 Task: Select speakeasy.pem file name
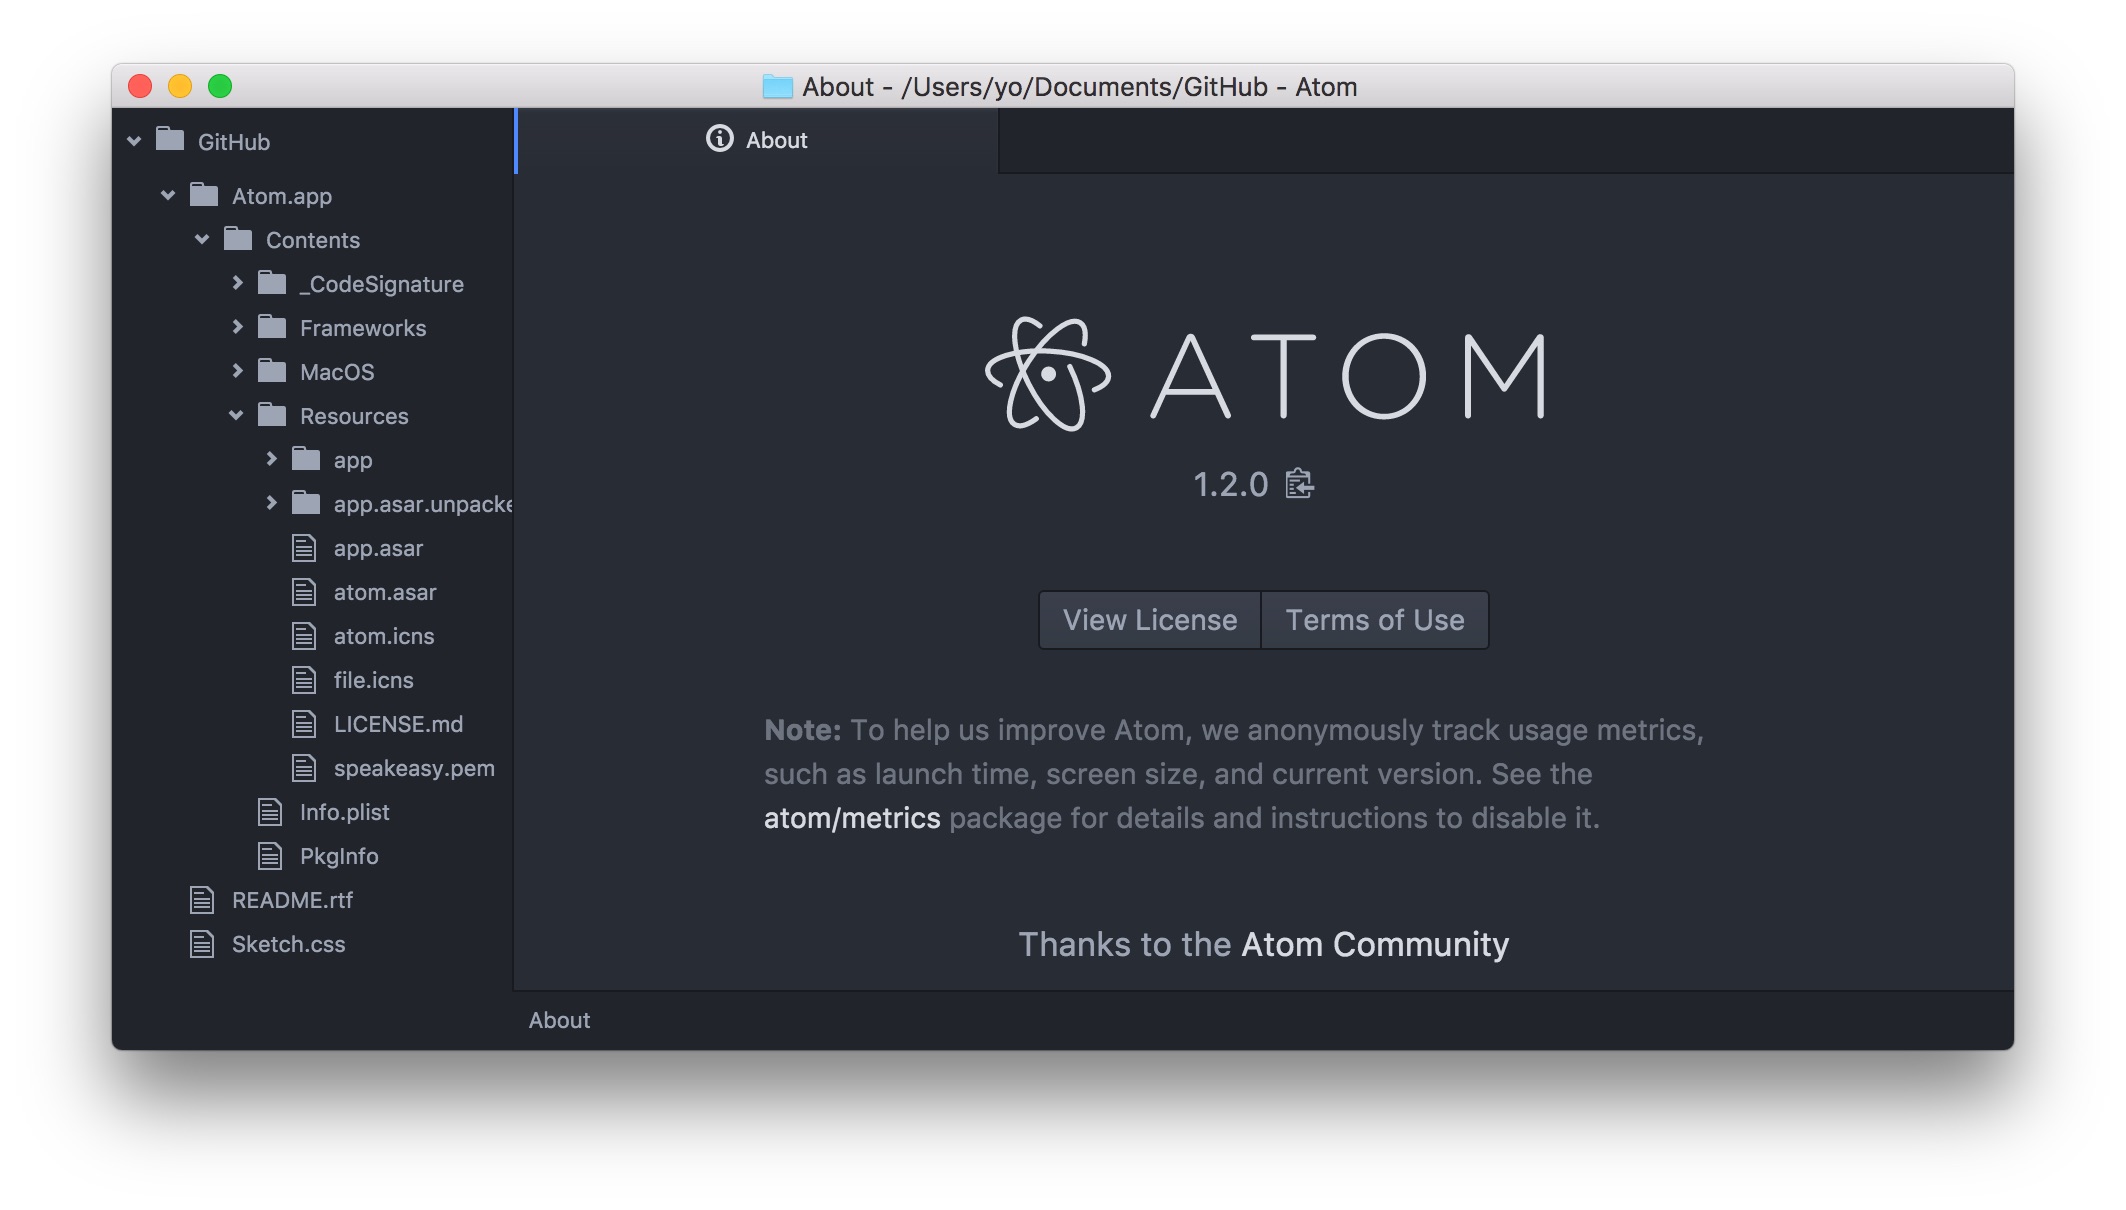tap(414, 768)
